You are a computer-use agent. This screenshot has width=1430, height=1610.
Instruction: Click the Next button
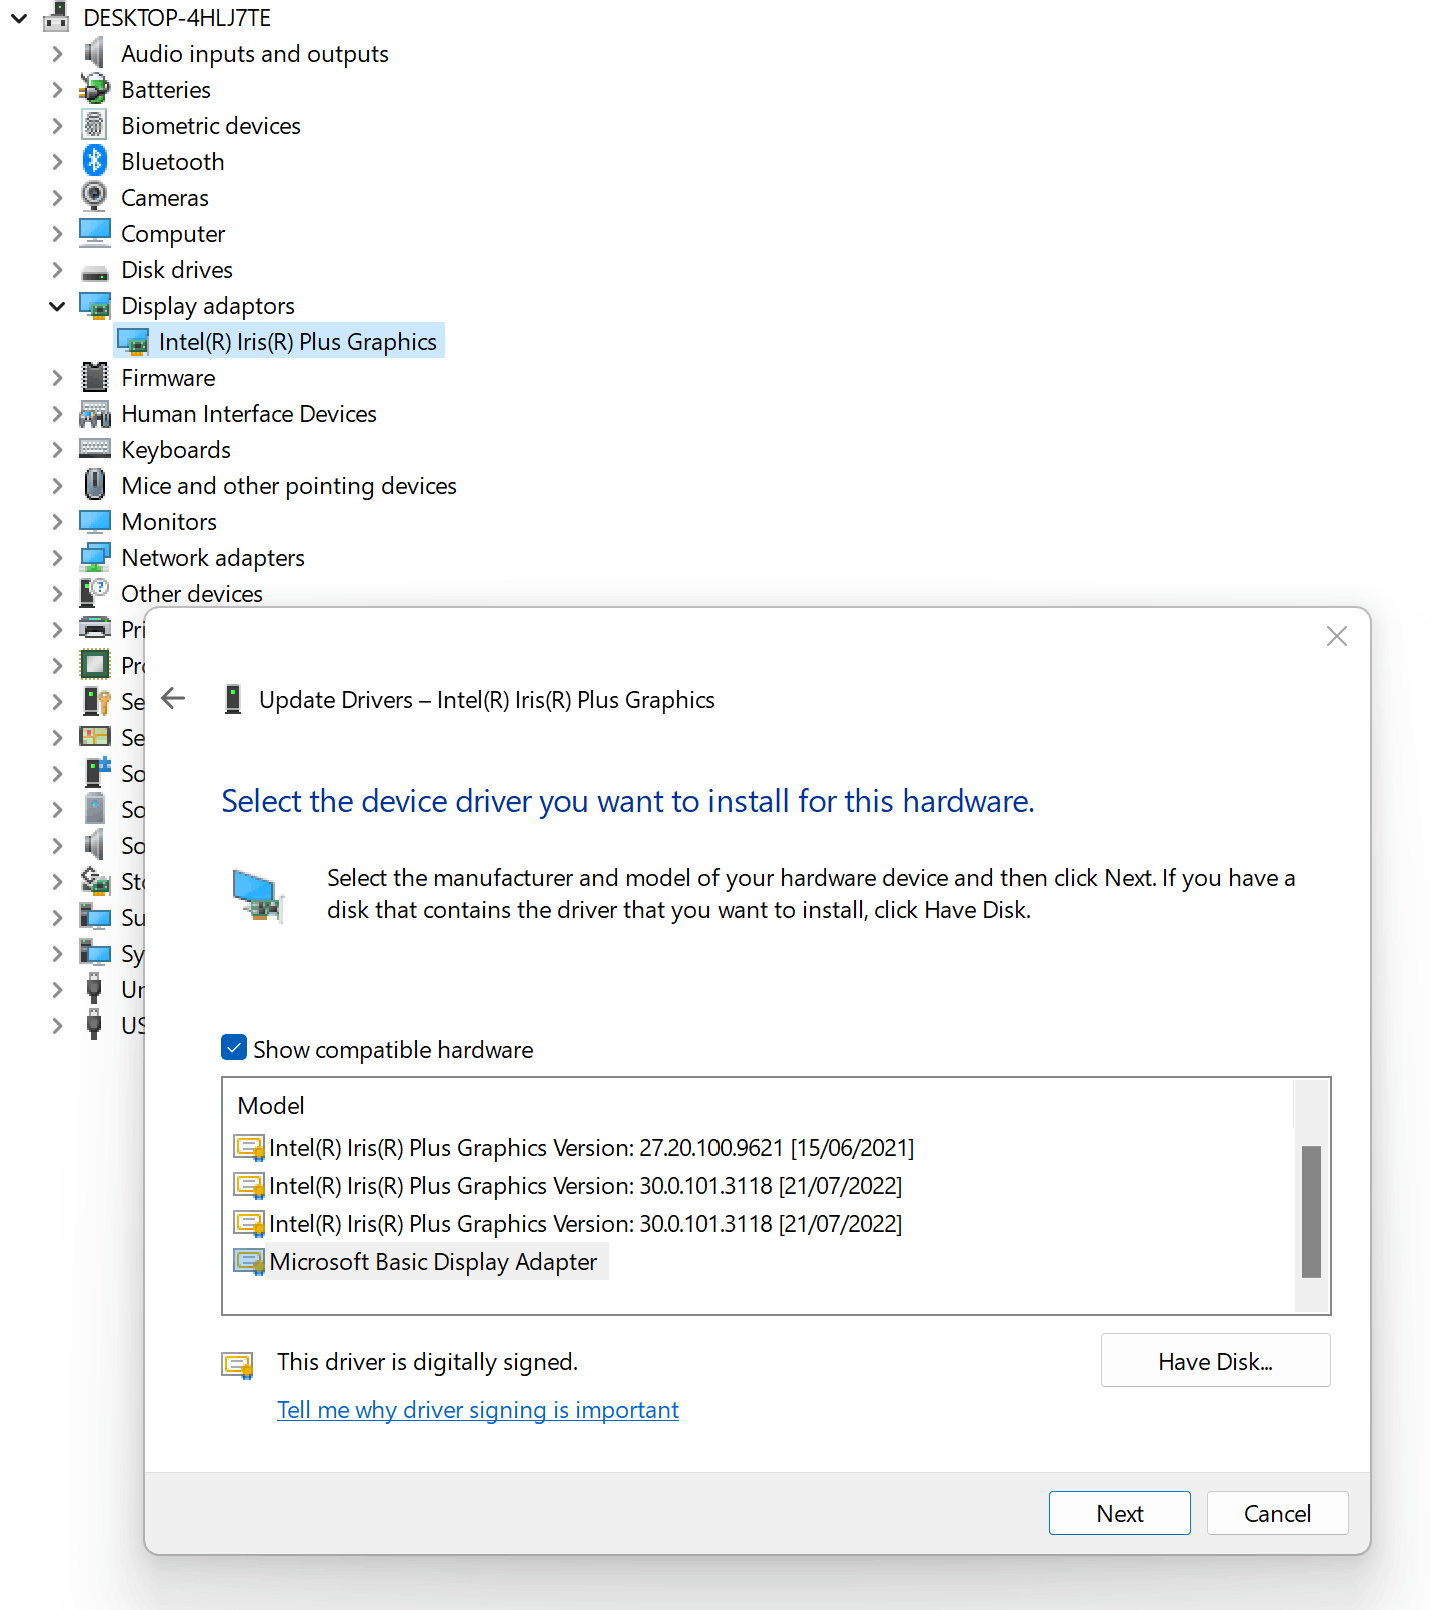tap(1120, 1513)
